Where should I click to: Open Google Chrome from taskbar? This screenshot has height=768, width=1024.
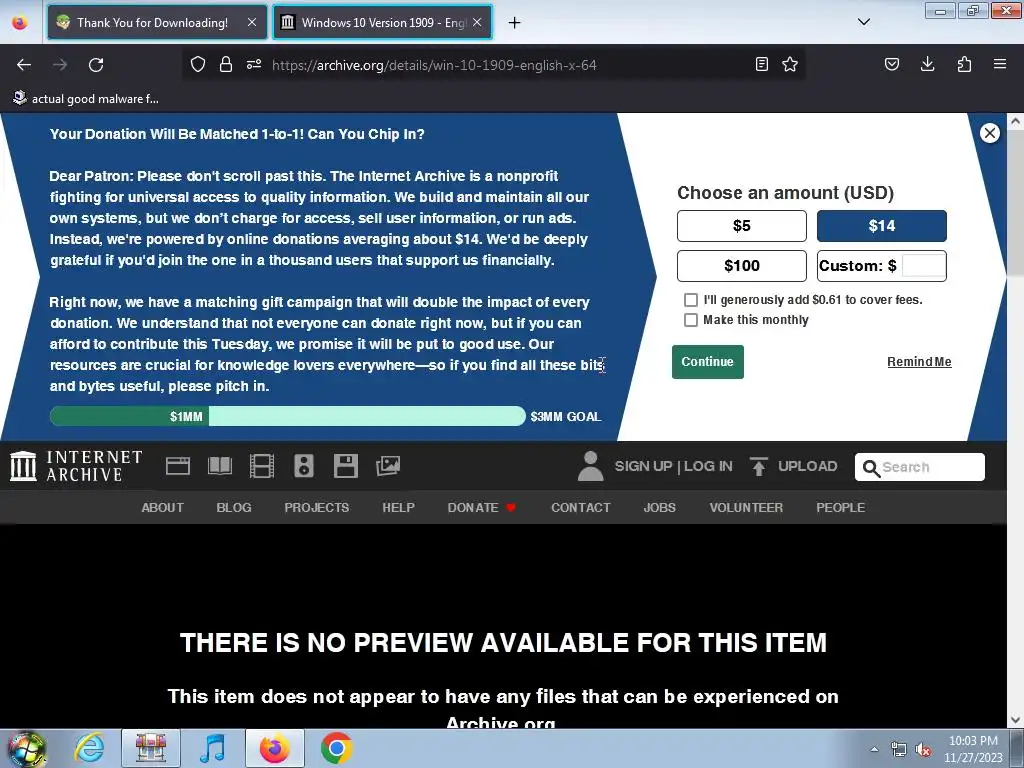tap(336, 748)
